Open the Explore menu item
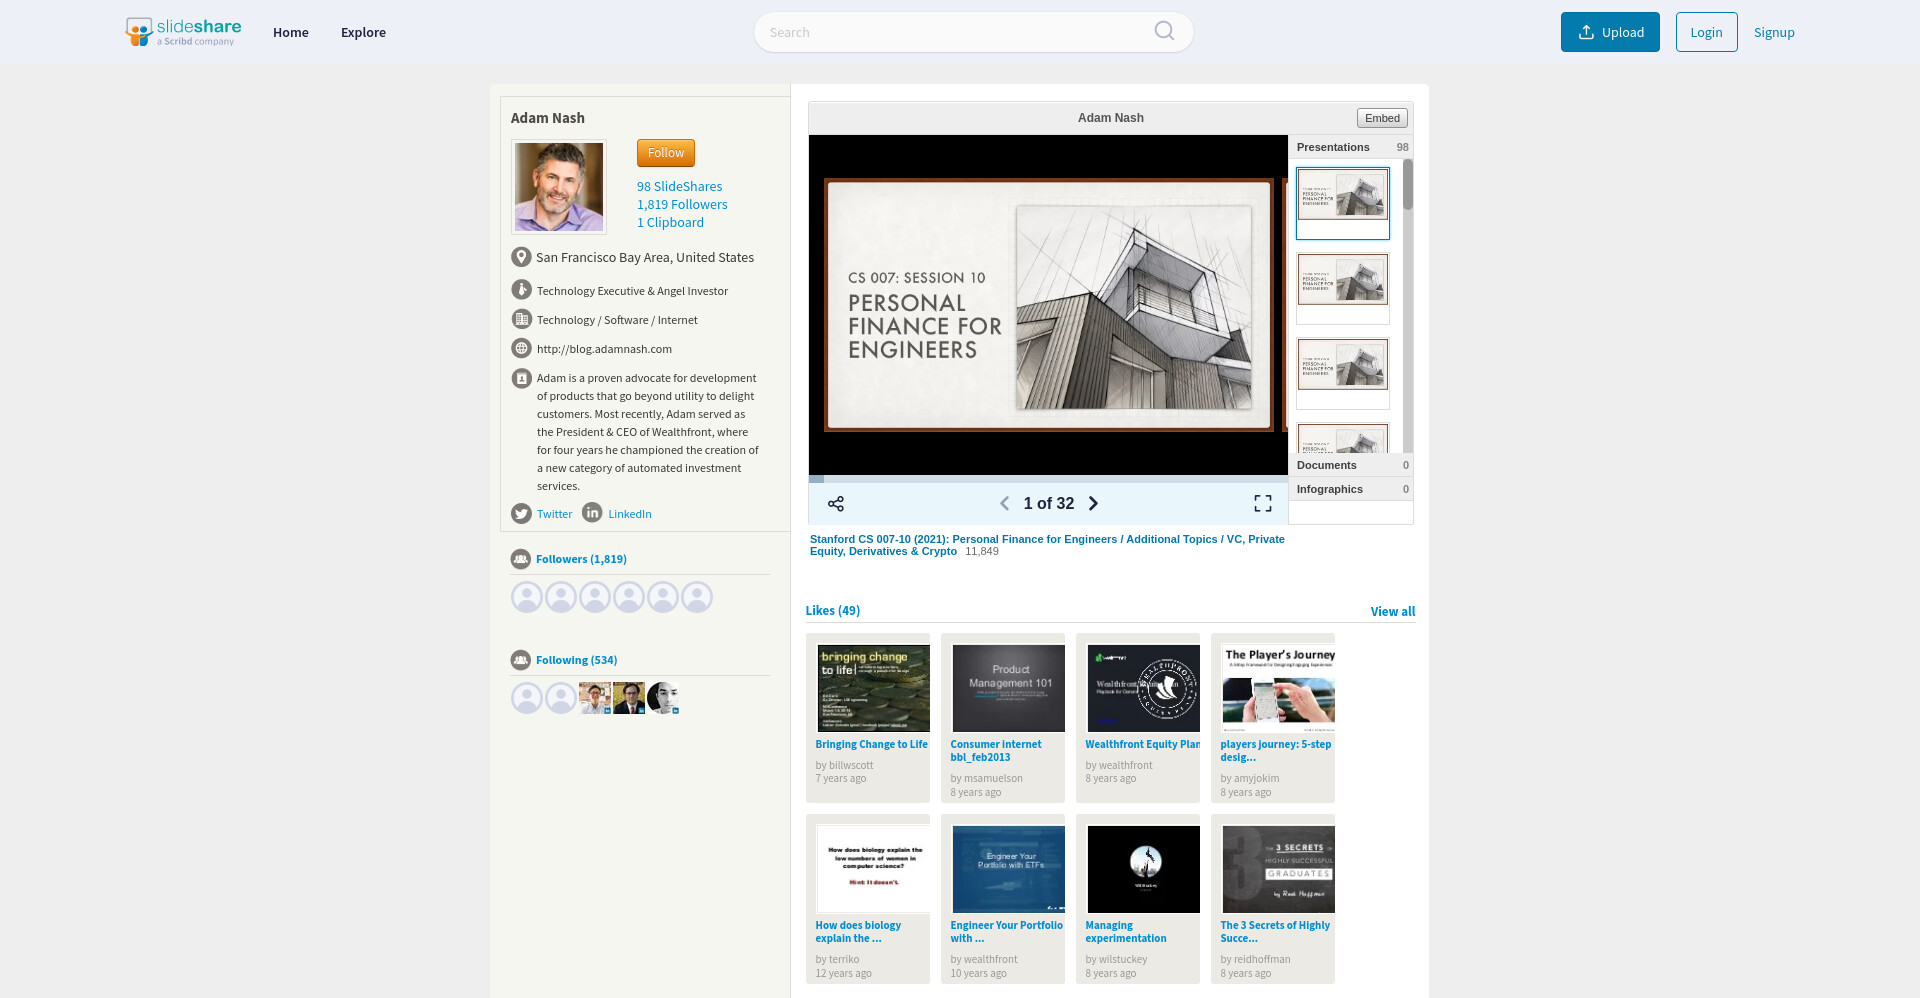This screenshot has width=1920, height=998. tap(363, 32)
